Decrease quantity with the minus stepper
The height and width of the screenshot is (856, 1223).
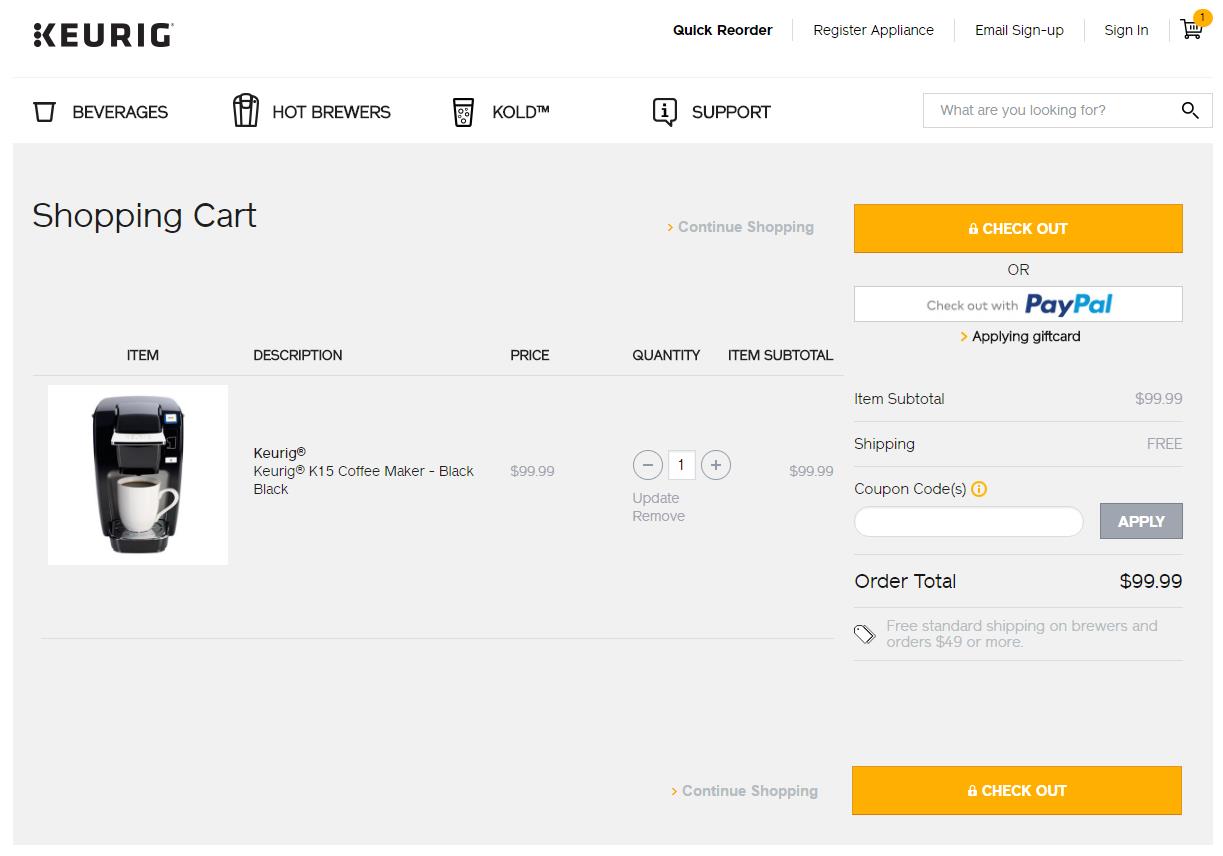(648, 464)
